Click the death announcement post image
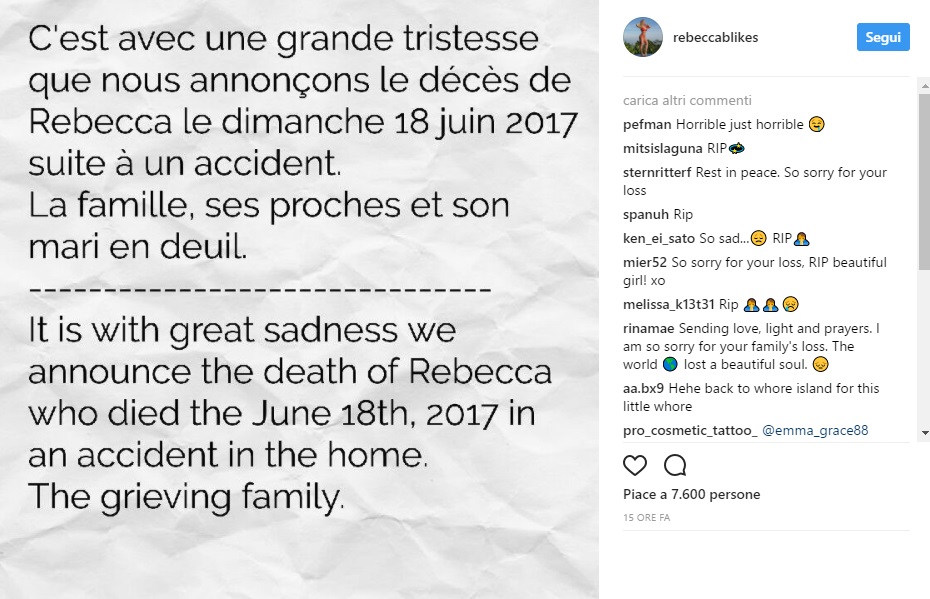Image resolution: width=930 pixels, height=599 pixels. click(x=299, y=299)
